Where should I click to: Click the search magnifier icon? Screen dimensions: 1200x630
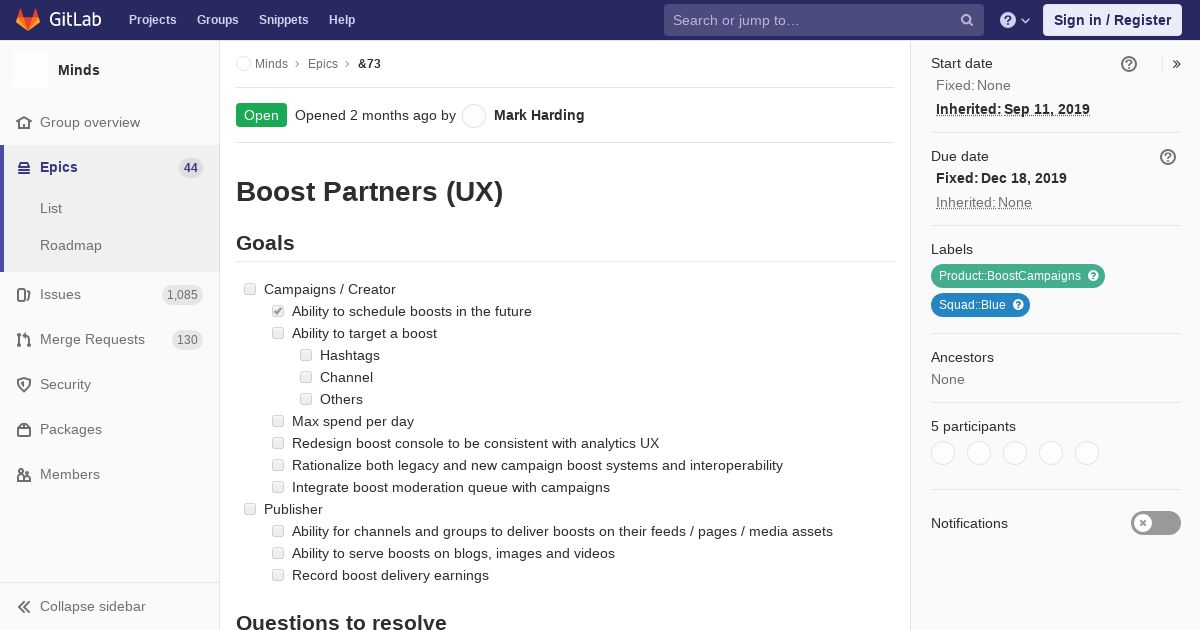(x=967, y=20)
